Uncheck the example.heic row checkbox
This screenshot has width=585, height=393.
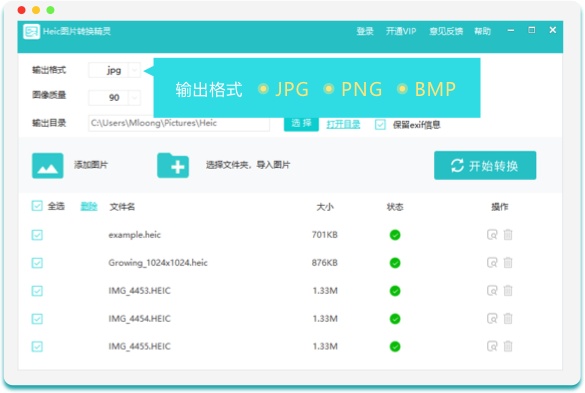pyautogui.click(x=37, y=235)
